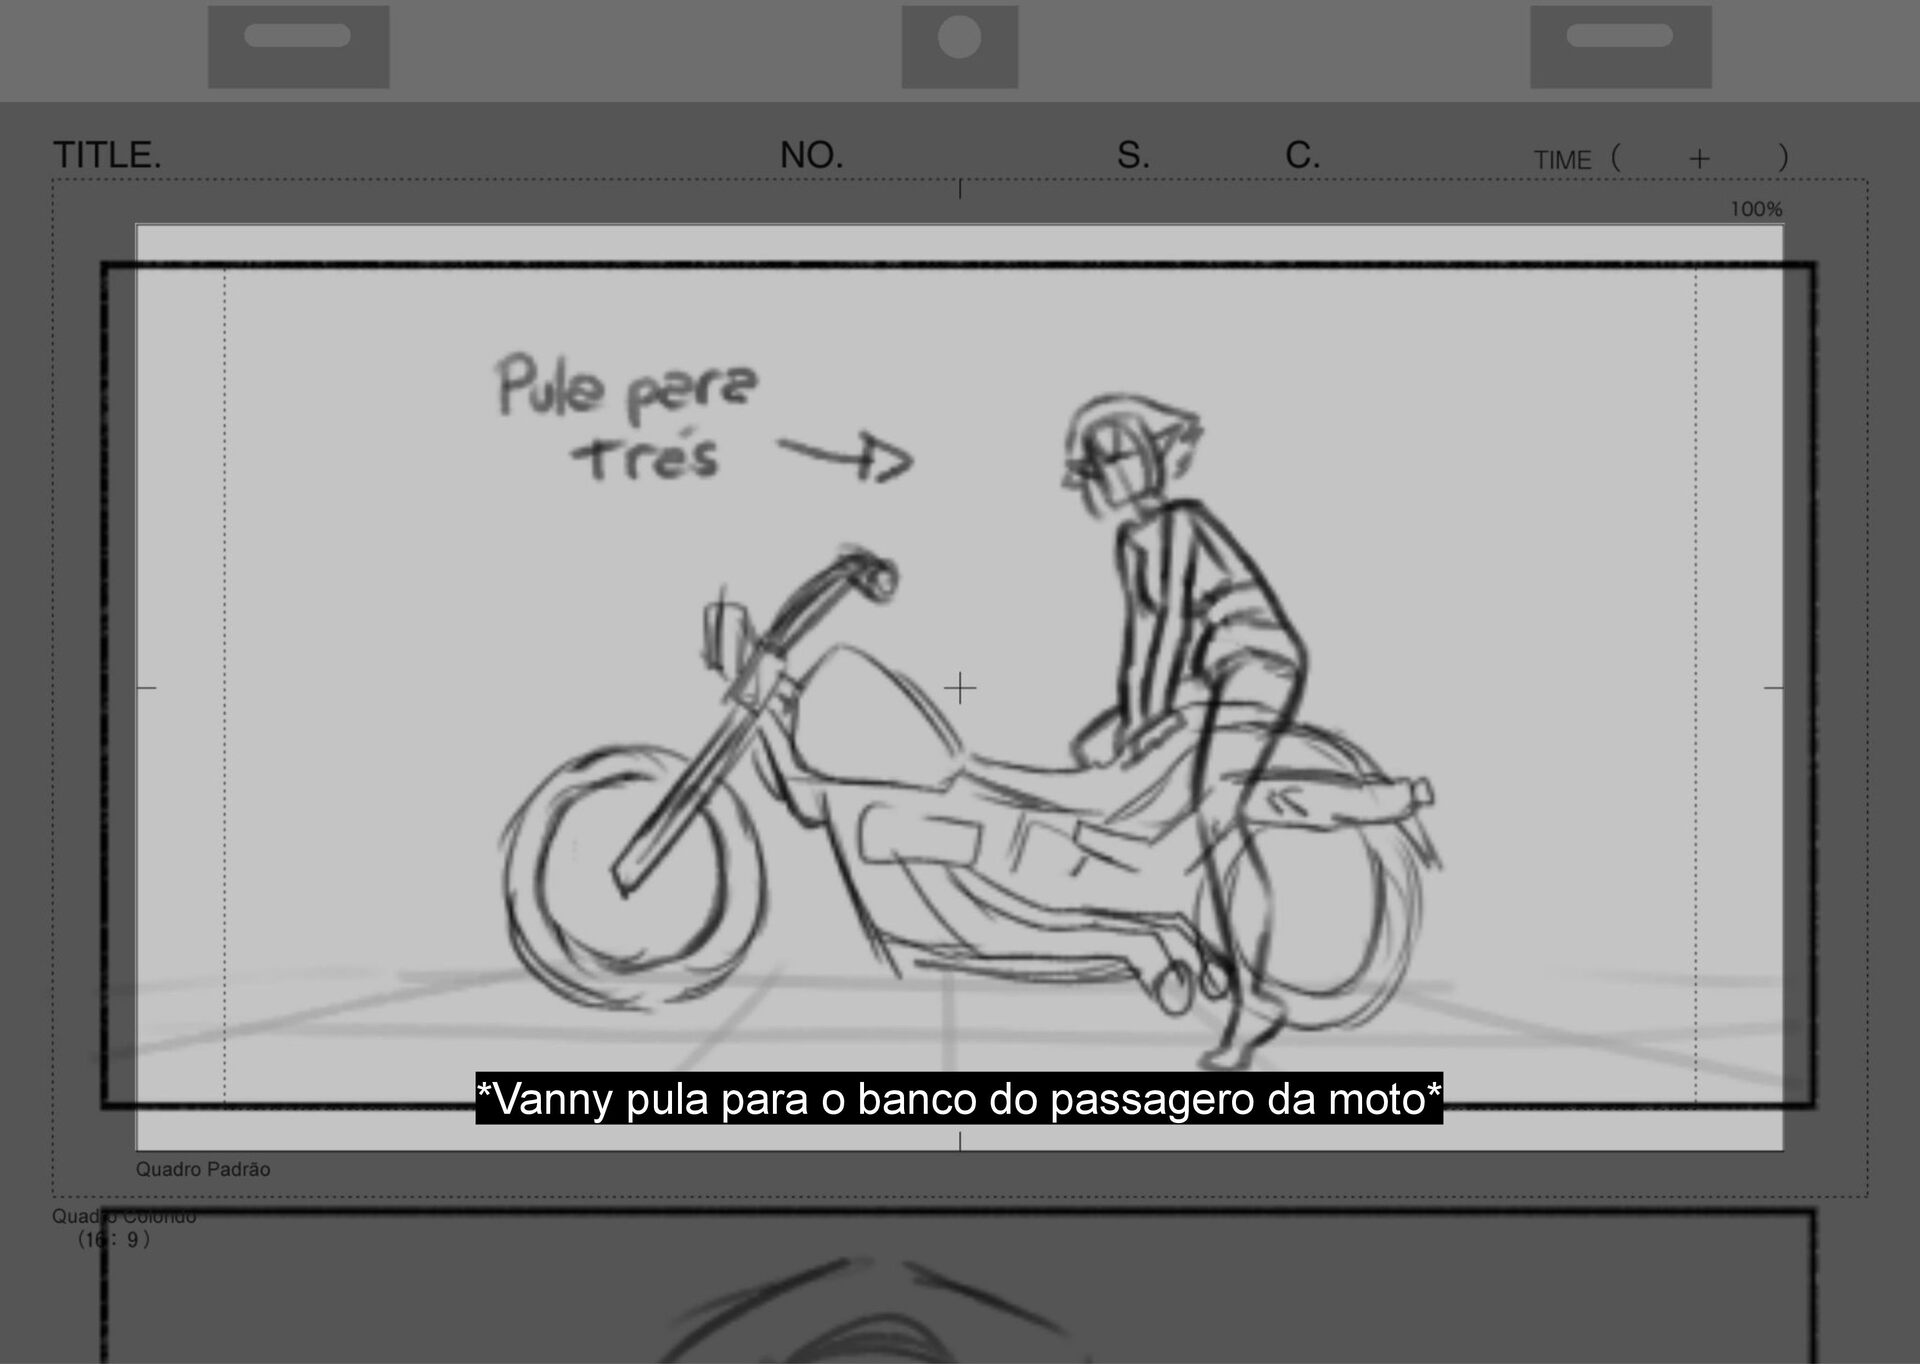Click the motorcycle's front wheel

coord(630,875)
